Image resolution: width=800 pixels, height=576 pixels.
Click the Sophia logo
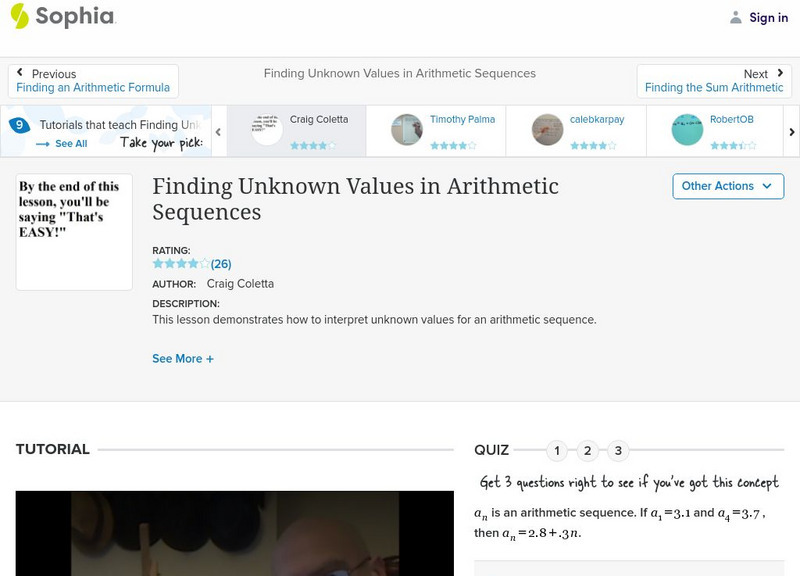pyautogui.click(x=63, y=16)
